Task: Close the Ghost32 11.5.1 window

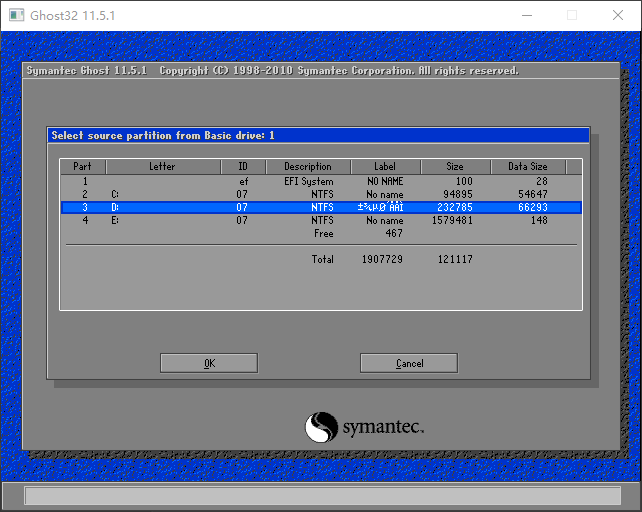Action: point(617,15)
